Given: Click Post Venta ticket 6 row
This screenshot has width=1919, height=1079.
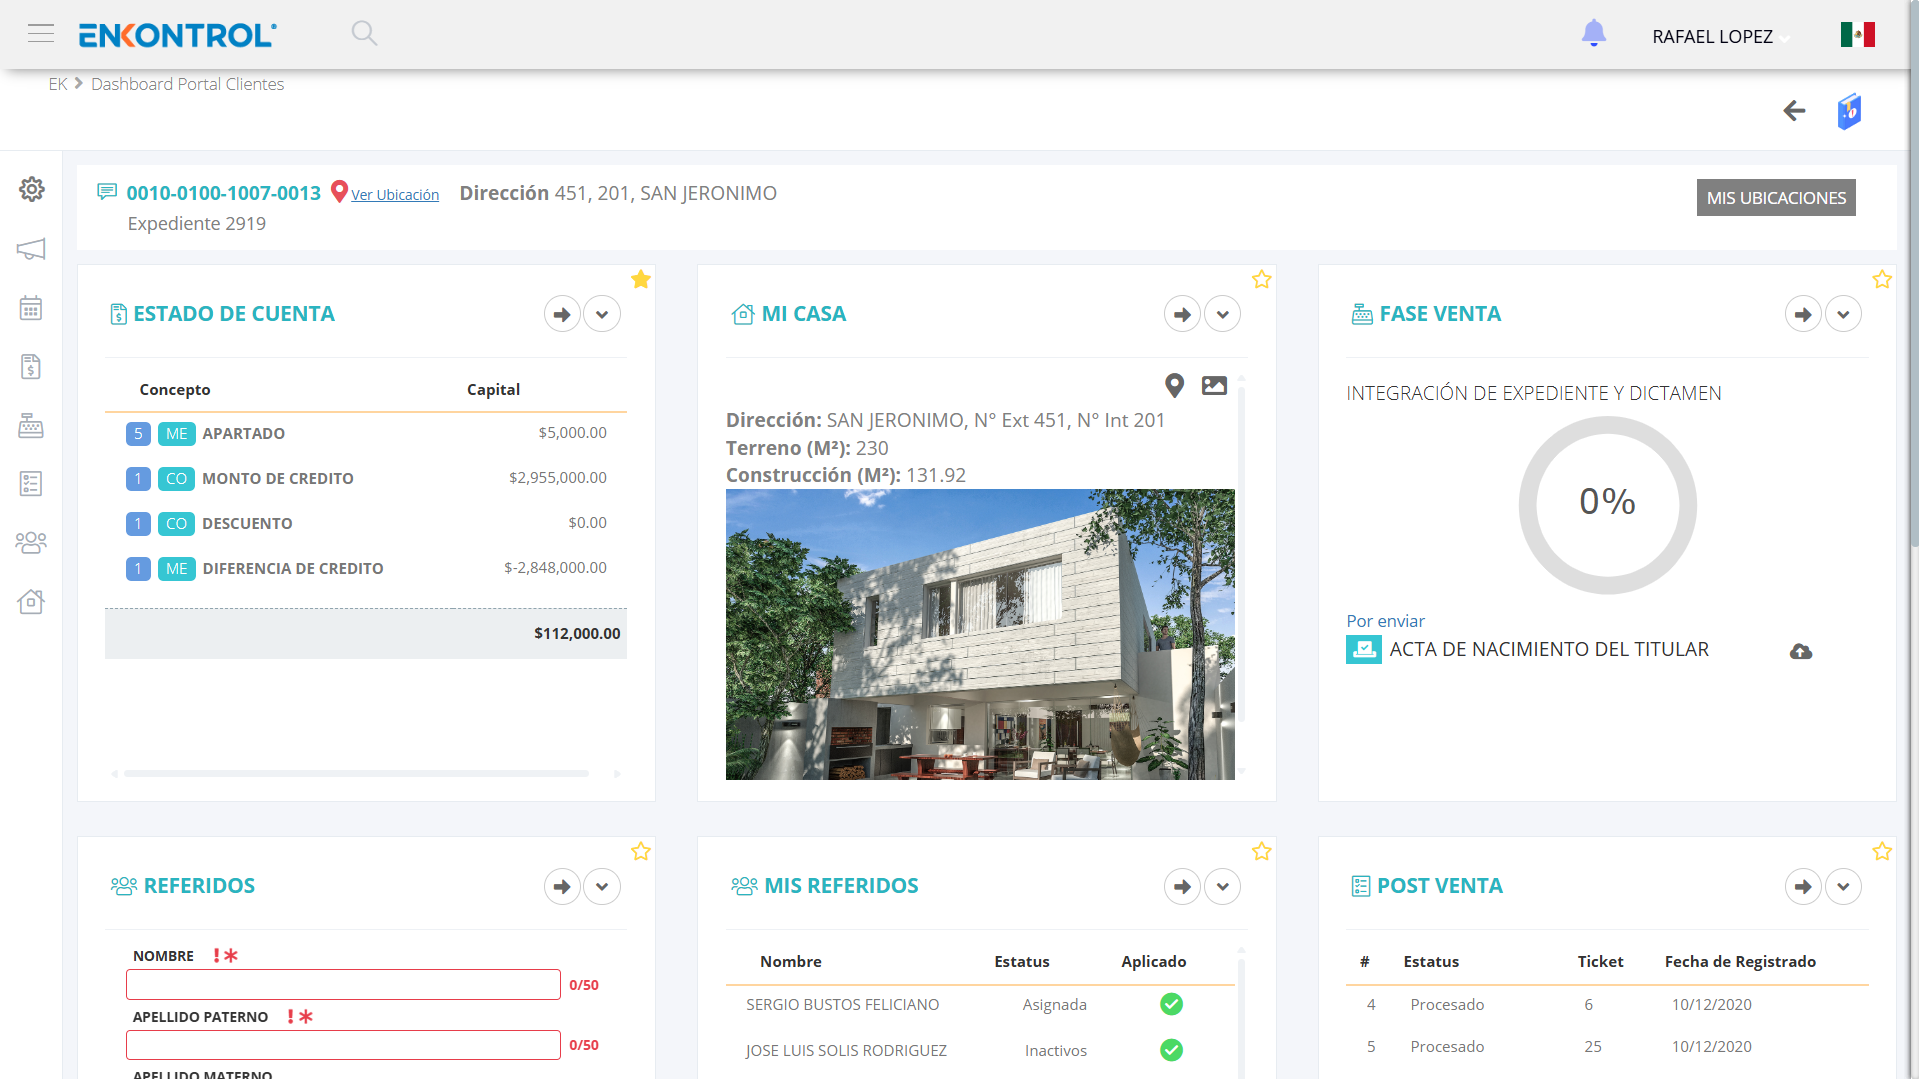Looking at the screenshot, I should [x=1607, y=1004].
